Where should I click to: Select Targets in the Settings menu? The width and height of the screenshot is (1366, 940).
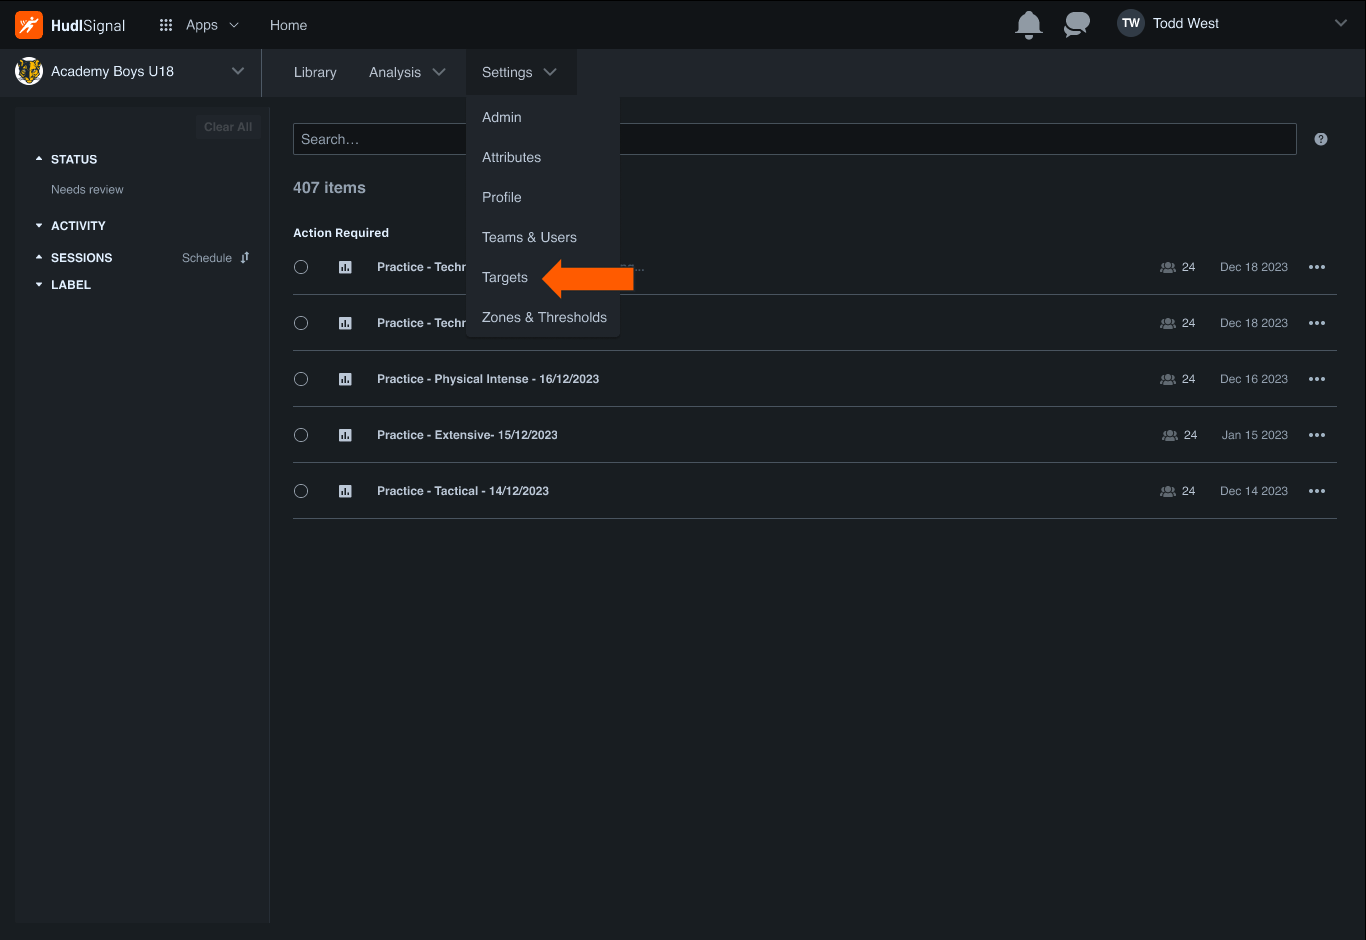505,277
